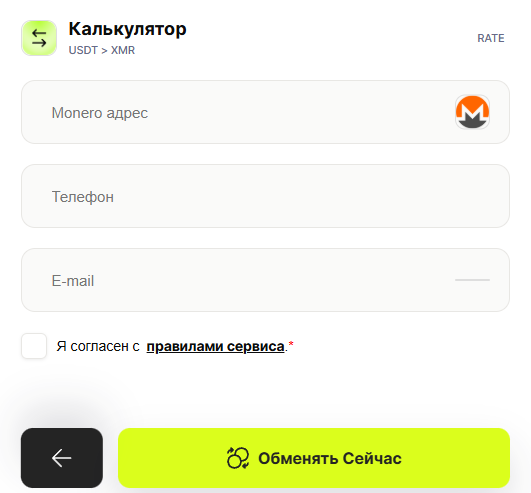Click the XMR currency label
This screenshot has width=531, height=493.
[x=123, y=50]
